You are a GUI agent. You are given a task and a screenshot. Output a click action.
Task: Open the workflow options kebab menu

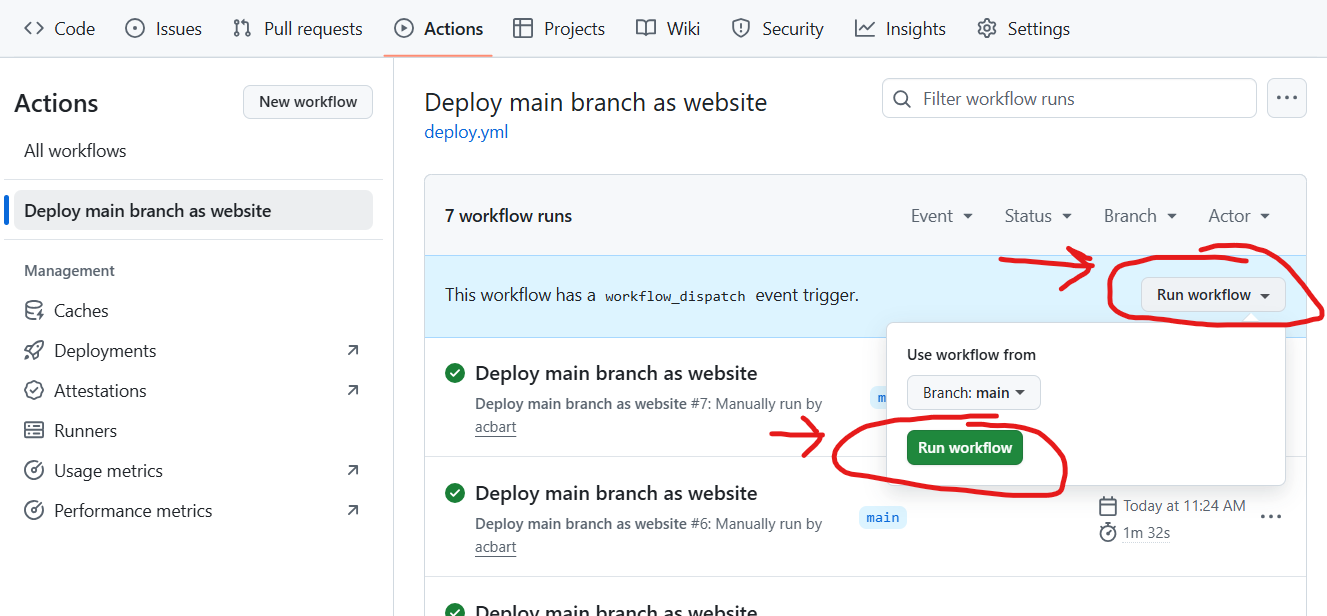click(x=1287, y=97)
